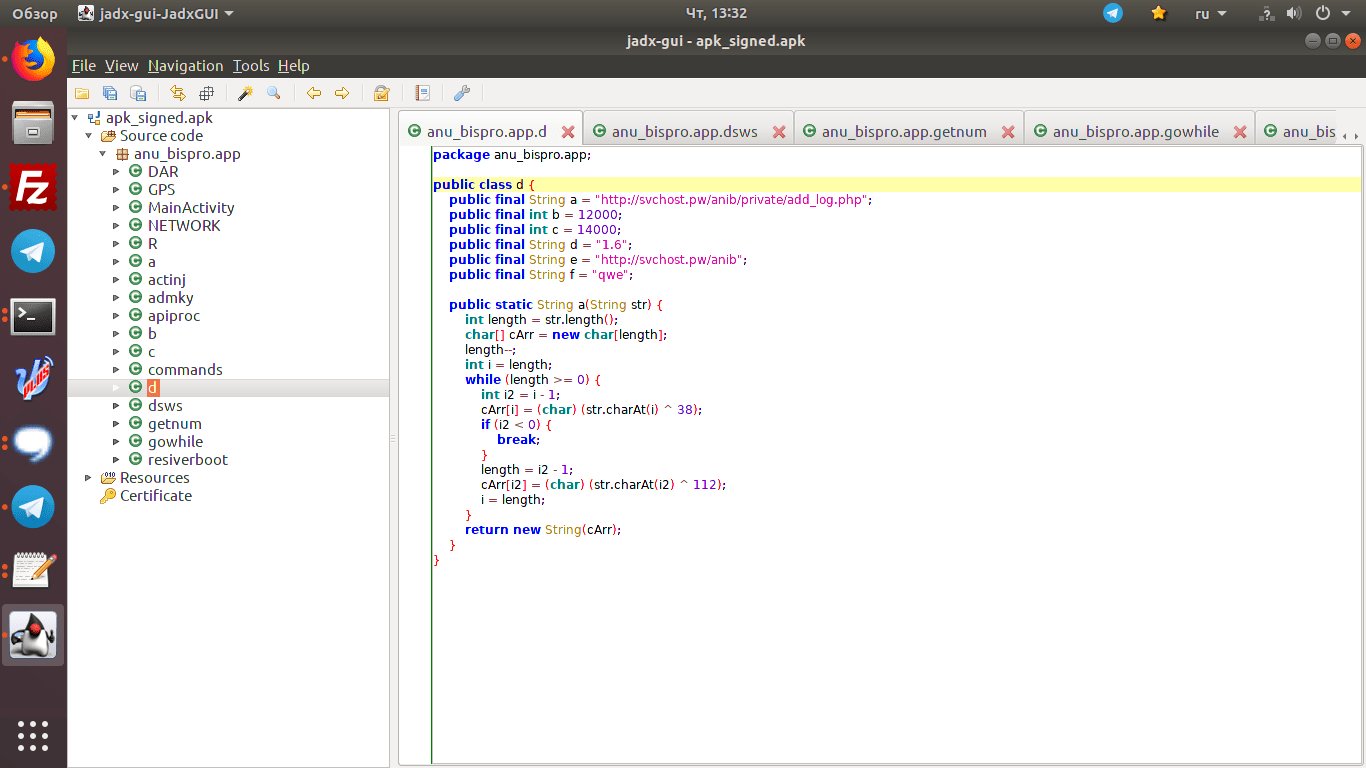Toggle the Flatten packages toolbar button
Screen dimensions: 1366x768
207,93
